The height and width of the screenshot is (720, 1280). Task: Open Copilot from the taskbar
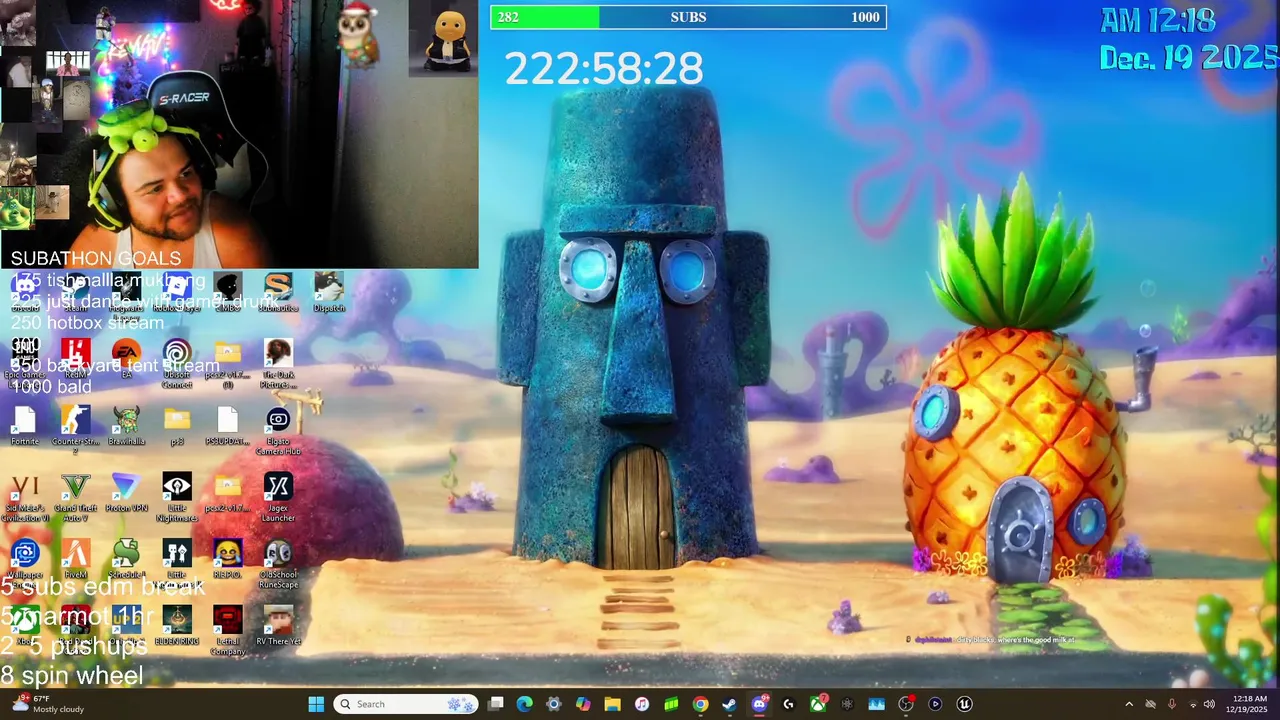583,704
